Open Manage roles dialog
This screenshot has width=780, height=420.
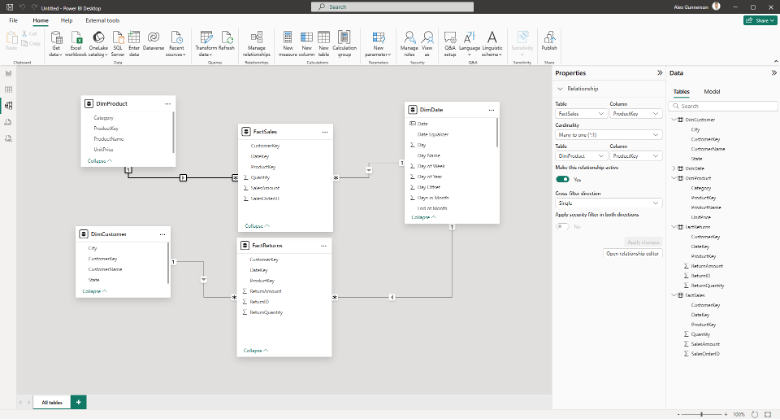(x=409, y=43)
